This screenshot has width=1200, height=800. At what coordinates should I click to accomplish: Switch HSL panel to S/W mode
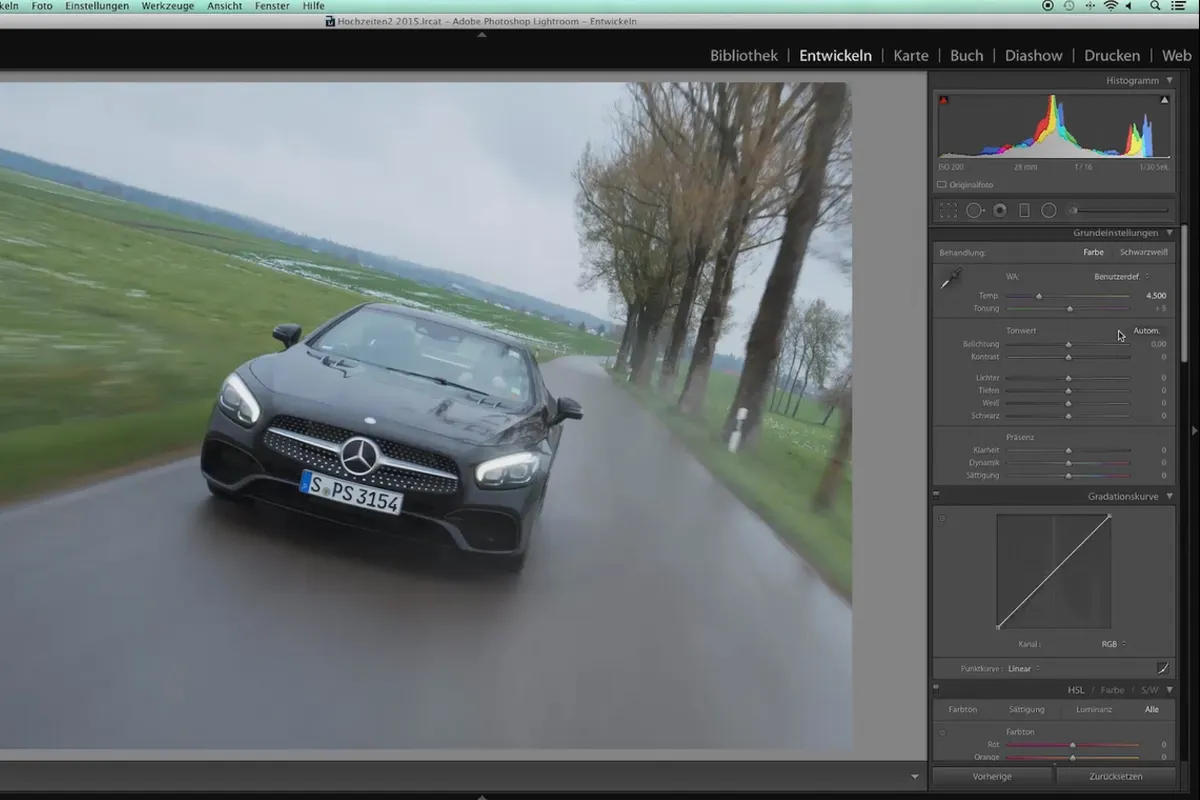point(1150,690)
